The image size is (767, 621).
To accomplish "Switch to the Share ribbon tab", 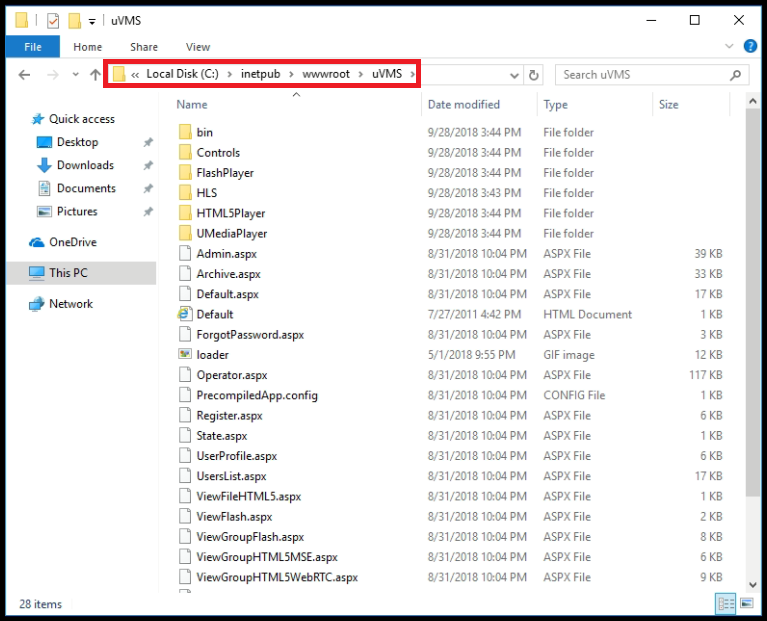I will [144, 47].
